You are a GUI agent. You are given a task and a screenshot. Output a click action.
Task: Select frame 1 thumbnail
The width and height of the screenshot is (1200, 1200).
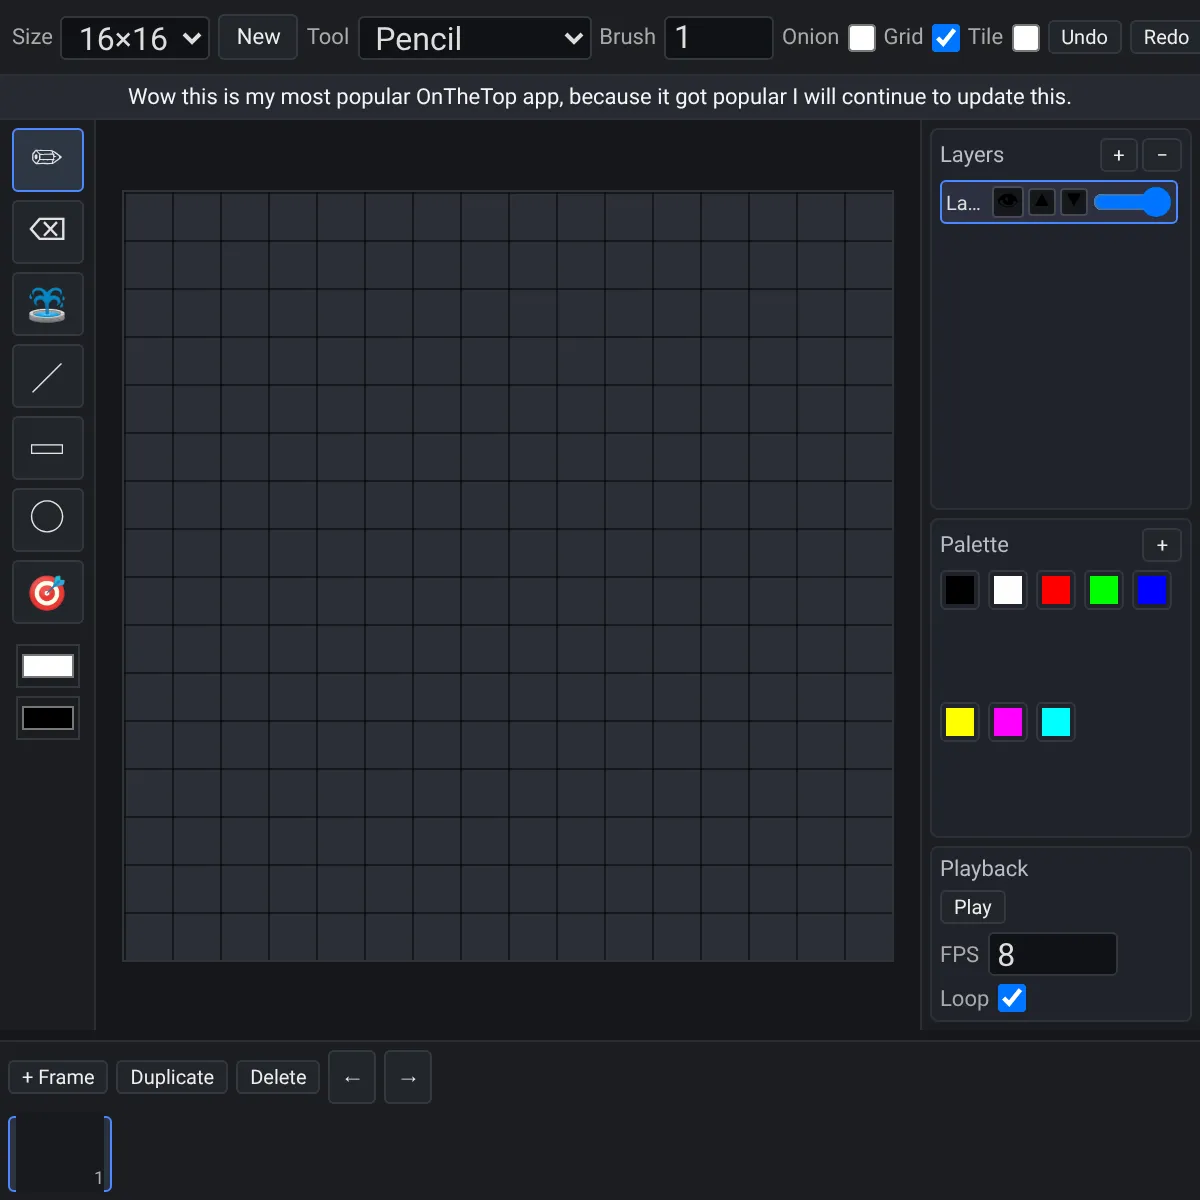60,1154
